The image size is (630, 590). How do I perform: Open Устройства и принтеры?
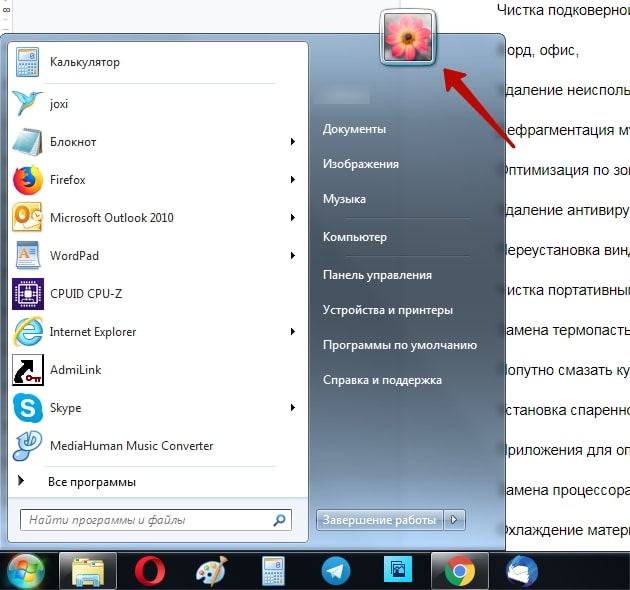click(388, 310)
